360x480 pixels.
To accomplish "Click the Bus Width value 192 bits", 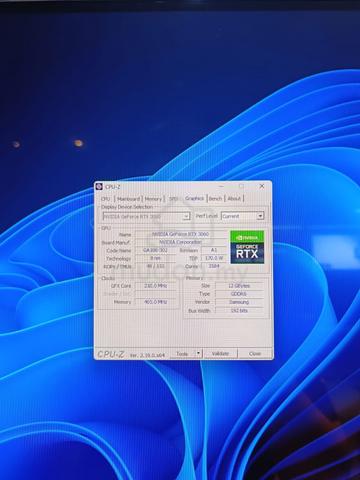I will coord(239,311).
